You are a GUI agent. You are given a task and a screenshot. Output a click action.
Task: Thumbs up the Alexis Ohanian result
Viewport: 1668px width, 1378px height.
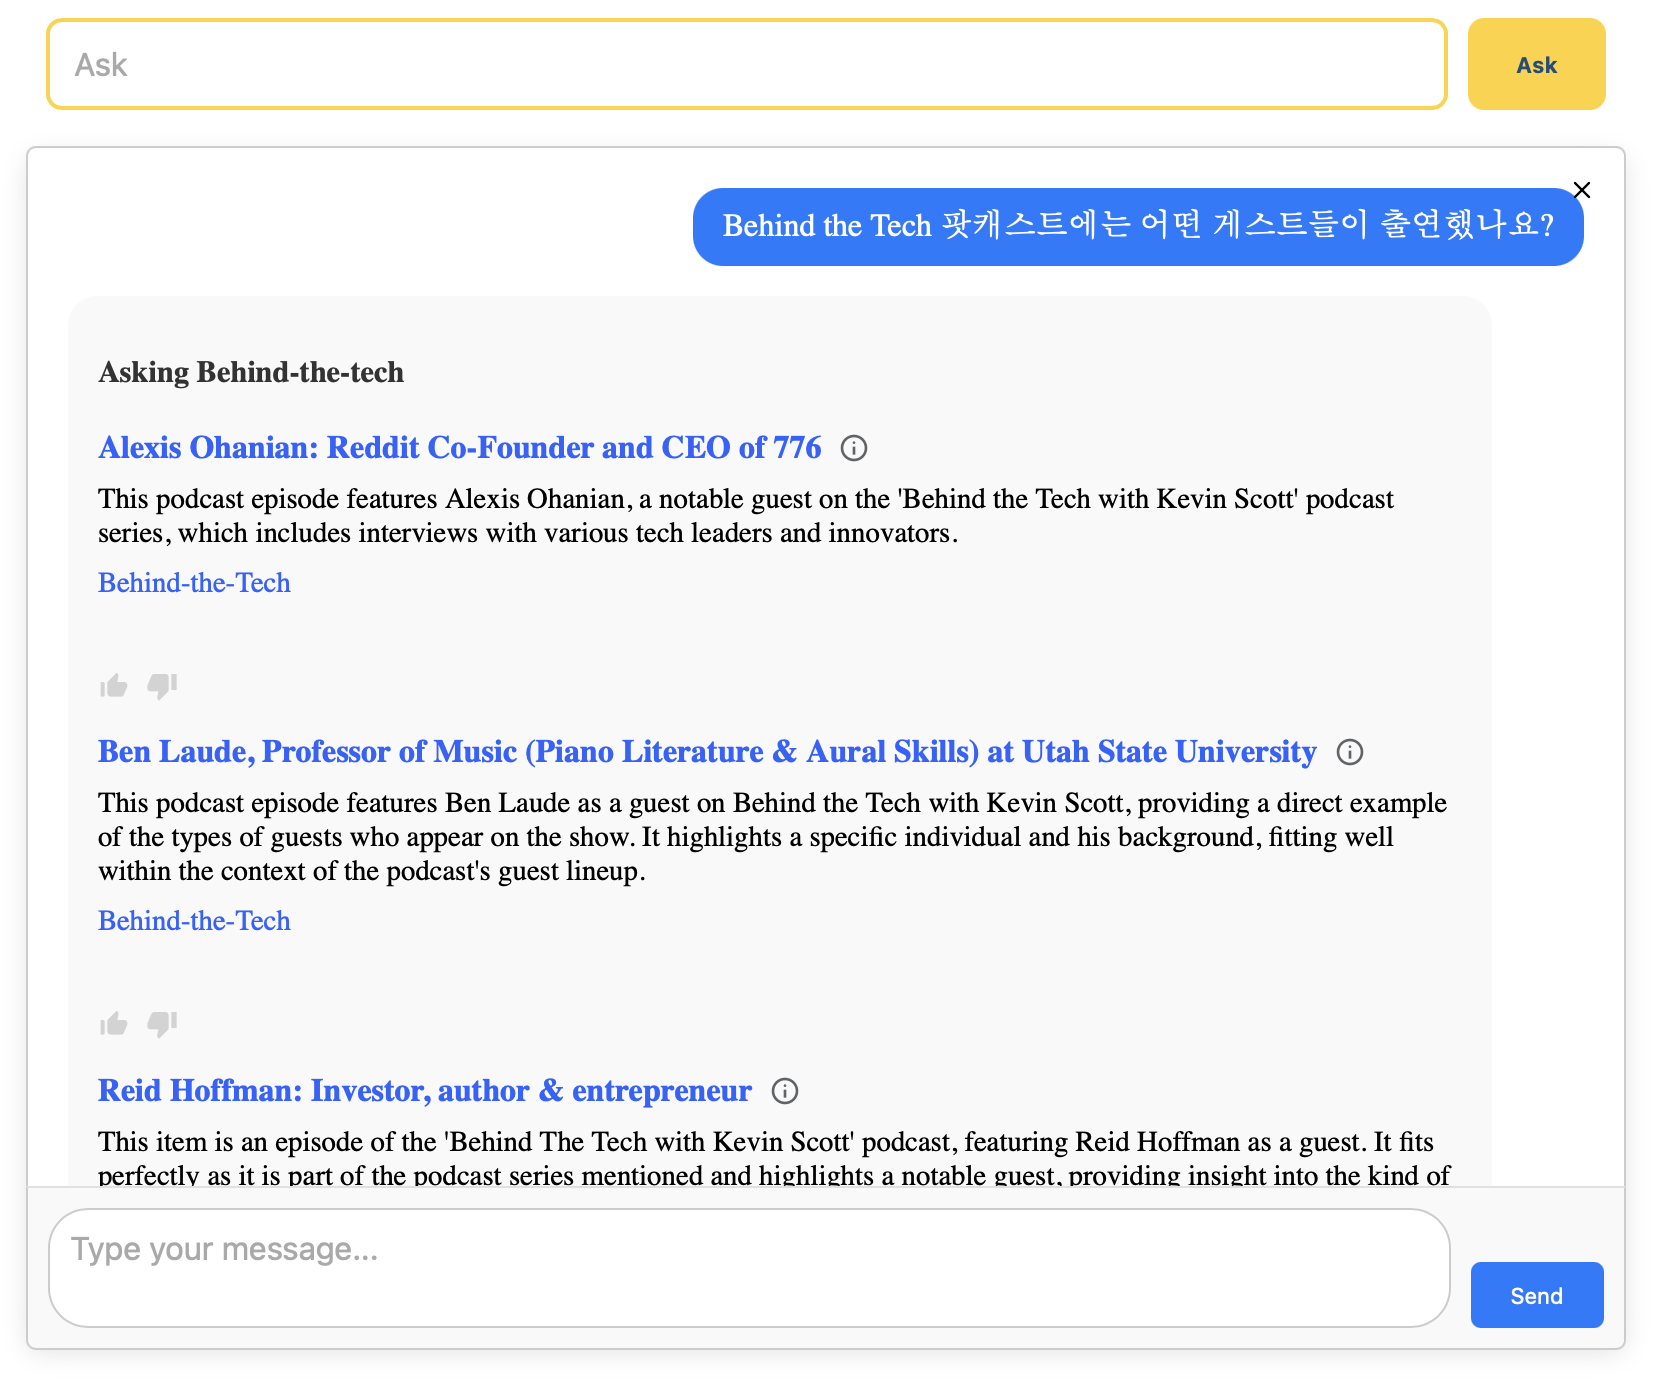(114, 685)
